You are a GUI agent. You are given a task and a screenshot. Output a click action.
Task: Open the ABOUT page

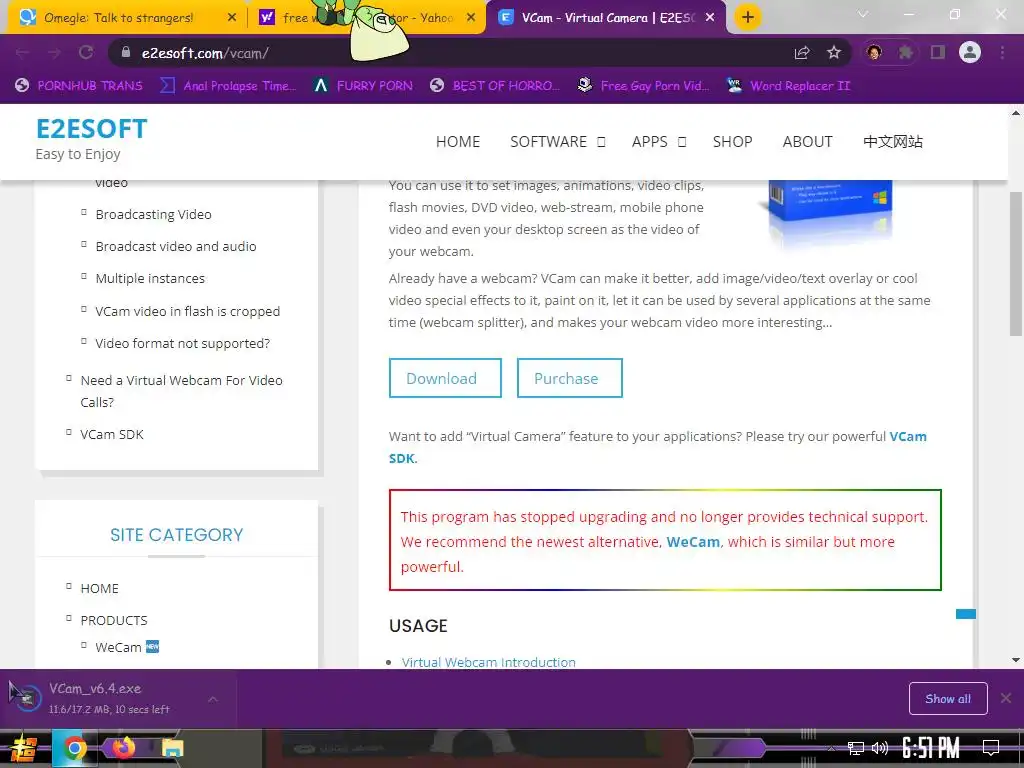[807, 142]
